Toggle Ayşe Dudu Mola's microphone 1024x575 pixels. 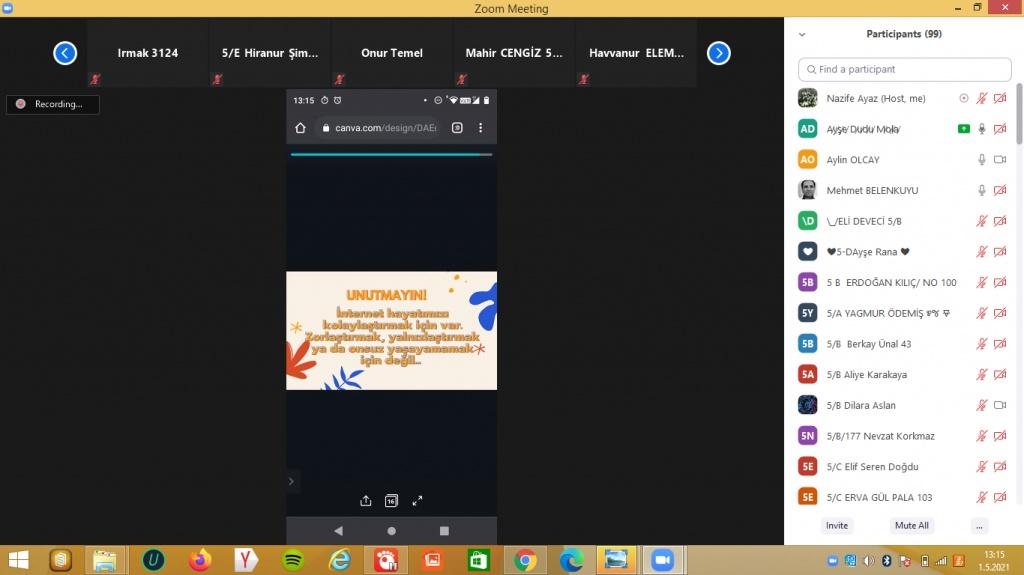pos(982,129)
